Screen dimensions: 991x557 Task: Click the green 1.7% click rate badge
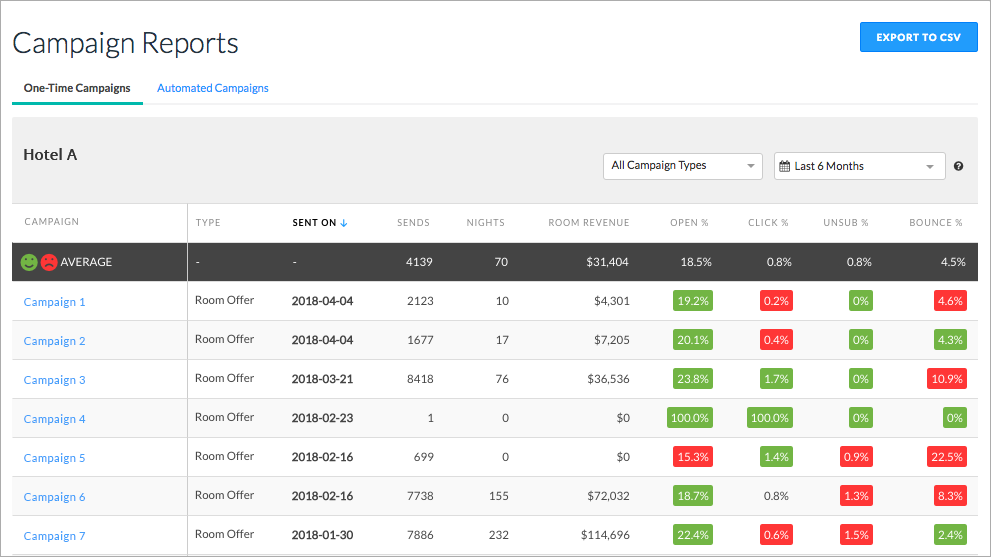[776, 379]
